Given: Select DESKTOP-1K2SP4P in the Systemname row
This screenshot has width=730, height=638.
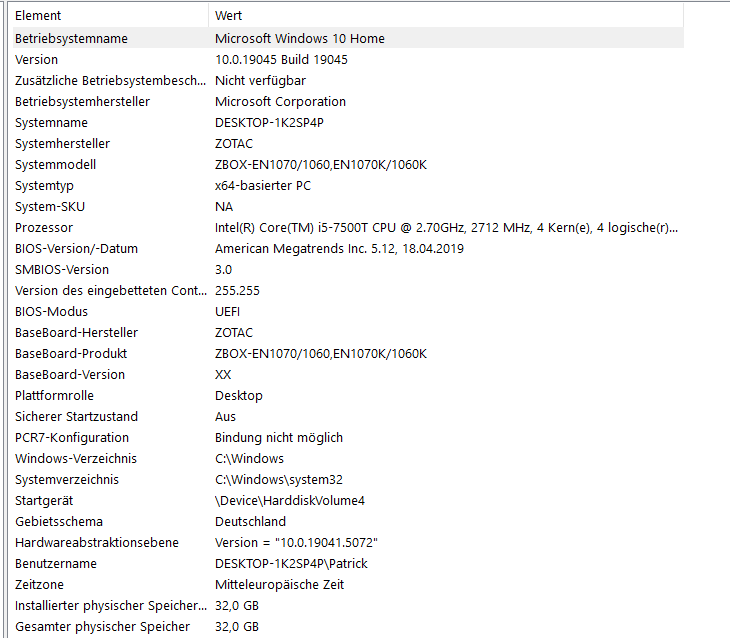Looking at the screenshot, I should click(x=269, y=122).
